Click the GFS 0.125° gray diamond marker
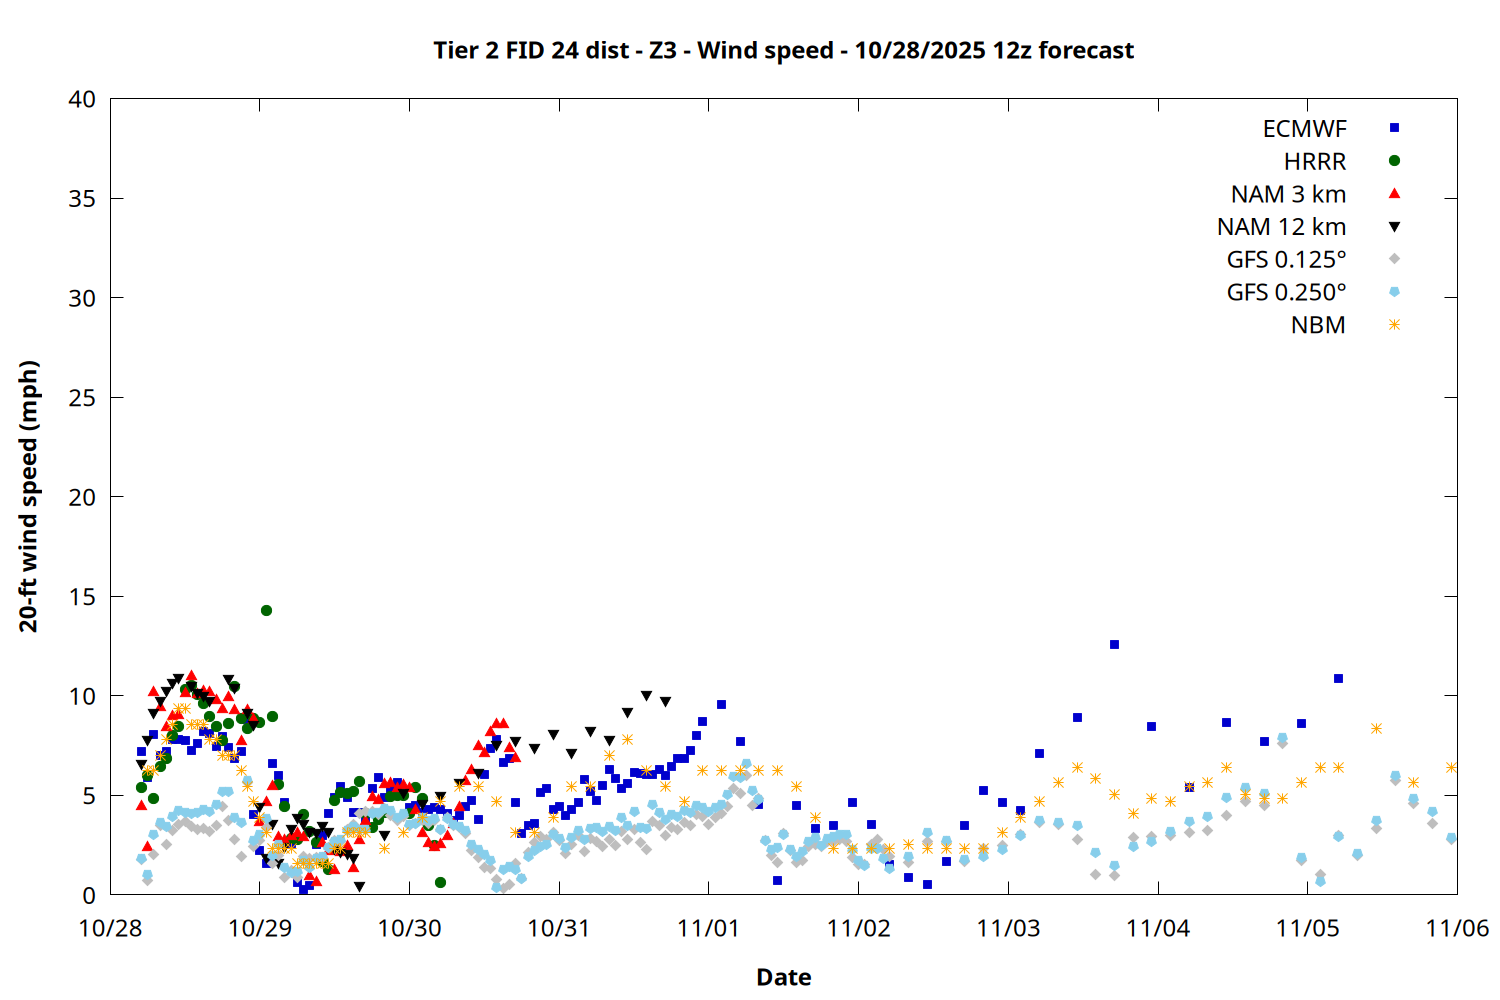This screenshot has height=1000, width=1500. pyautogui.click(x=1394, y=259)
